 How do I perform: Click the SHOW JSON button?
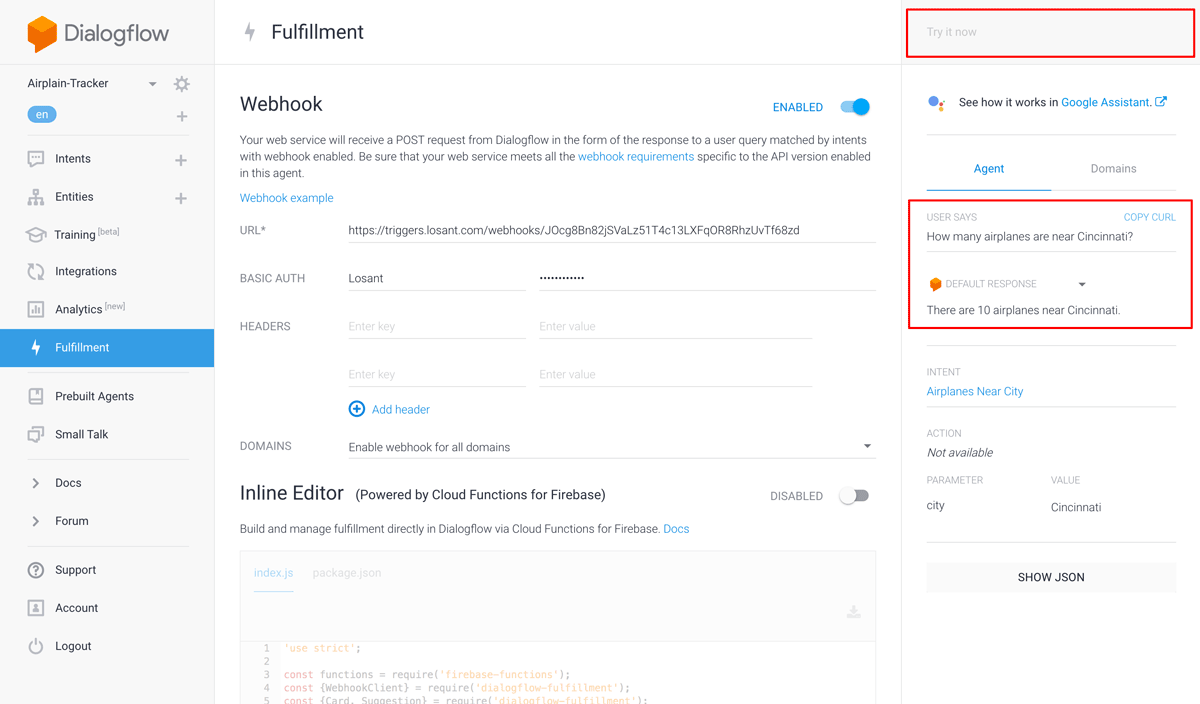(x=1050, y=577)
